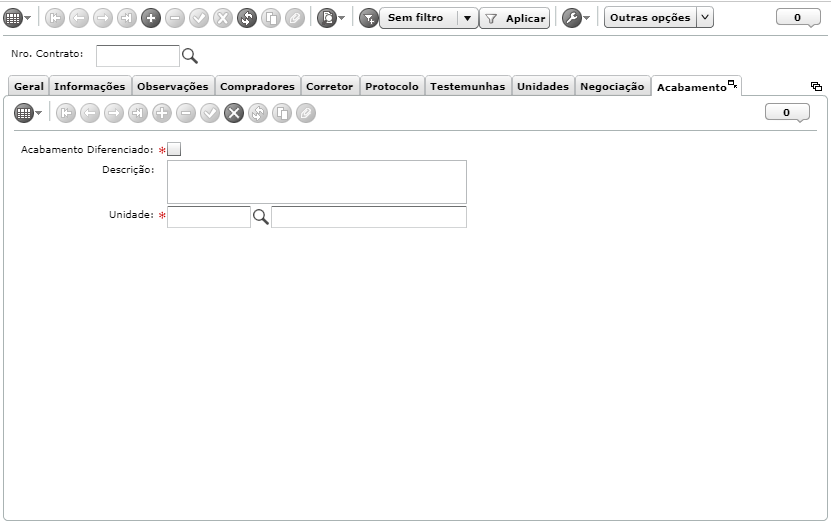Click the add filter funnel icon

(x=368, y=18)
